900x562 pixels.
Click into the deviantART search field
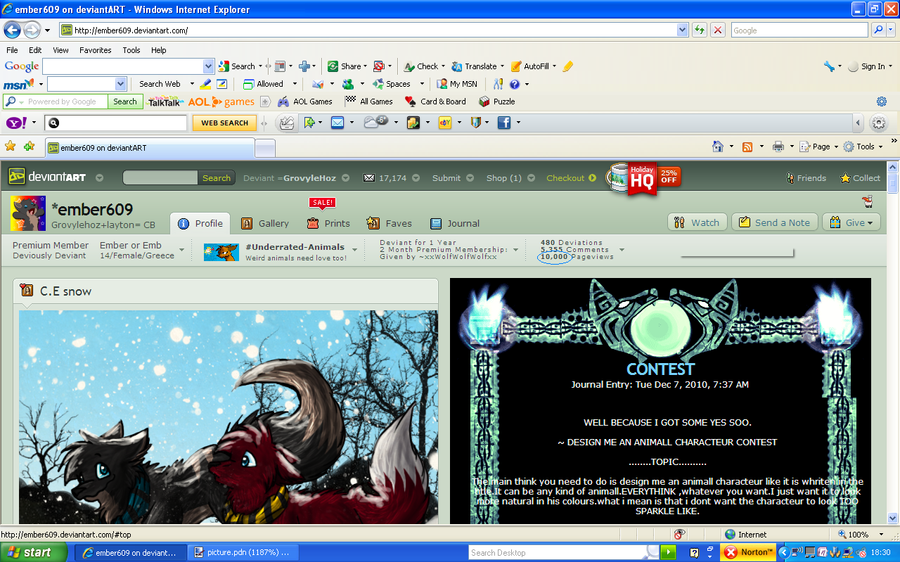pos(160,178)
